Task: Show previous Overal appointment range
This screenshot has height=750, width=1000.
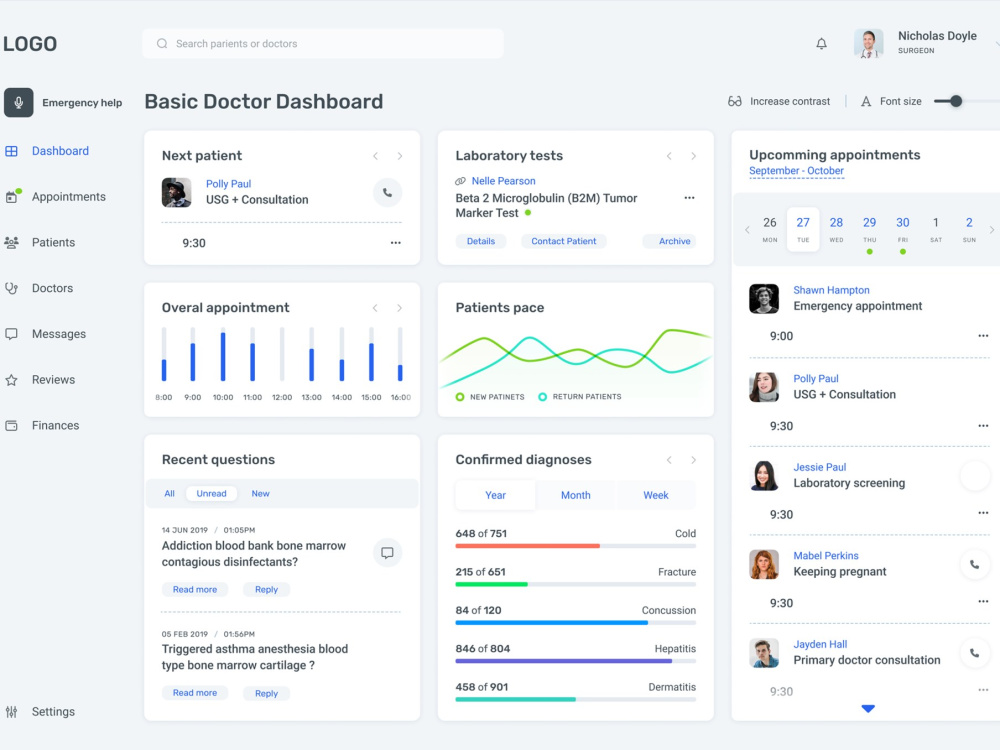Action: click(x=375, y=308)
